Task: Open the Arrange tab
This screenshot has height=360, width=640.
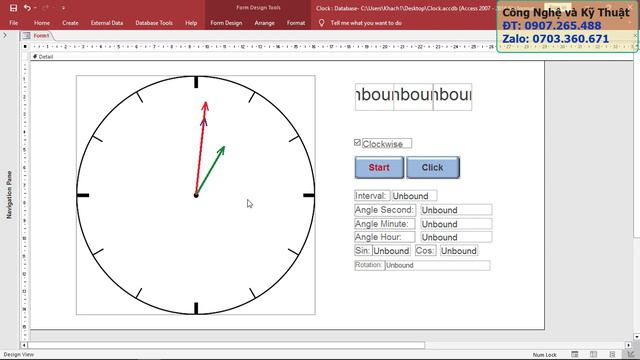Action: (x=264, y=23)
